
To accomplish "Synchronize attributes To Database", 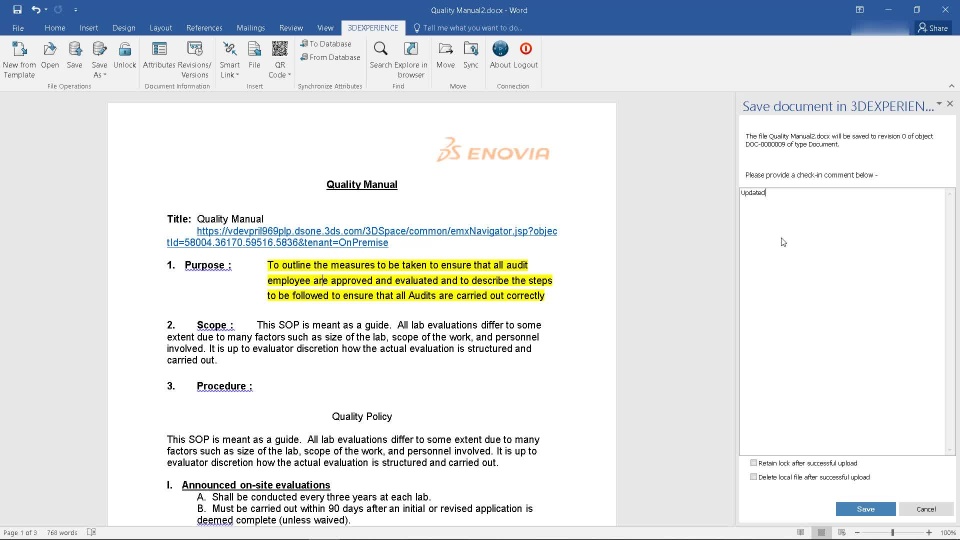I will [x=326, y=43].
